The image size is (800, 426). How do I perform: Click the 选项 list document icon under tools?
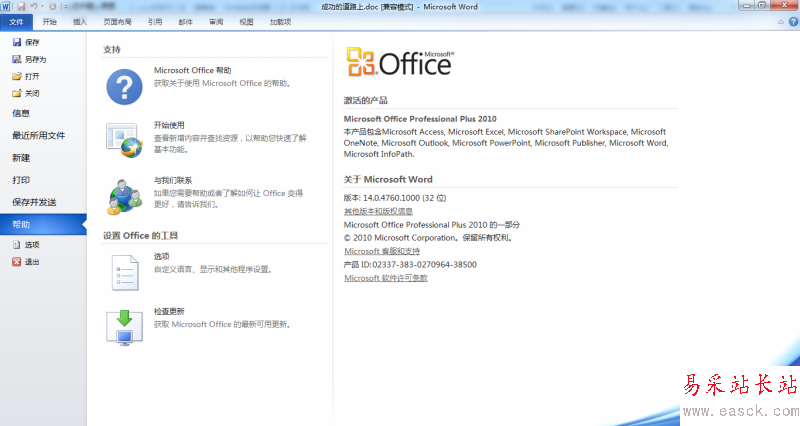coord(125,272)
